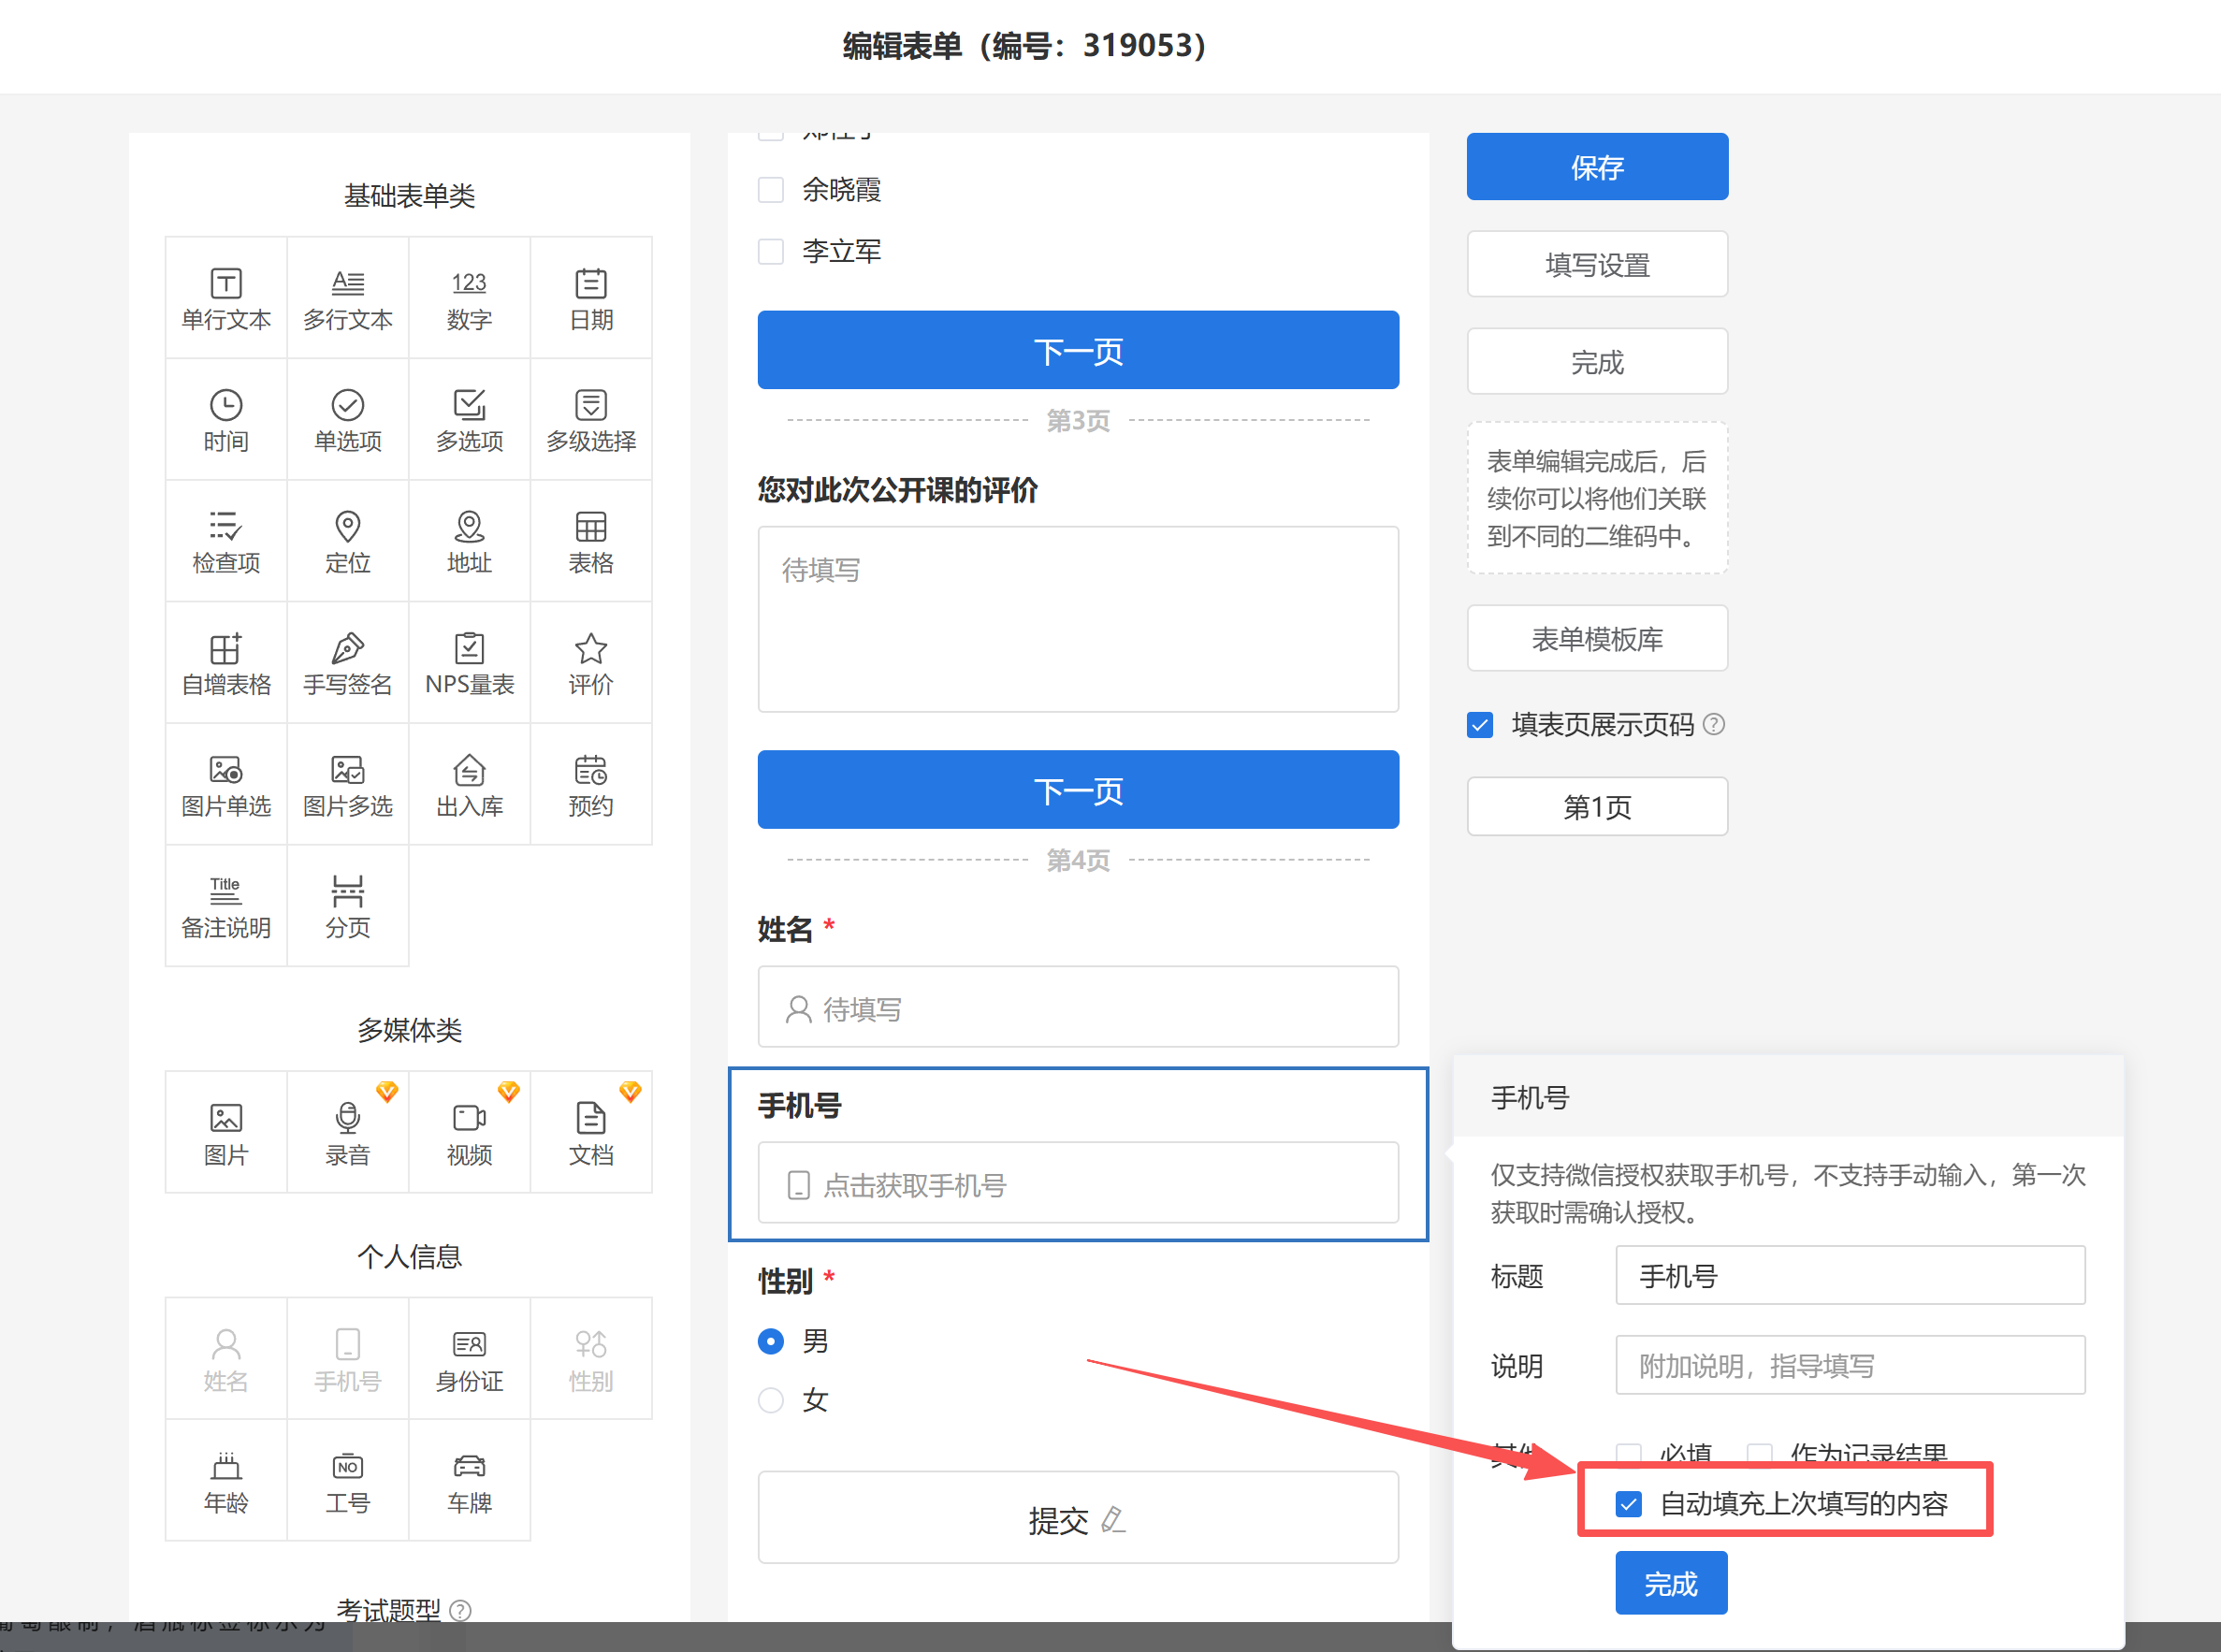Confirm field settings with blue 完成 button
The width and height of the screenshot is (2221, 1652).
click(1670, 1583)
